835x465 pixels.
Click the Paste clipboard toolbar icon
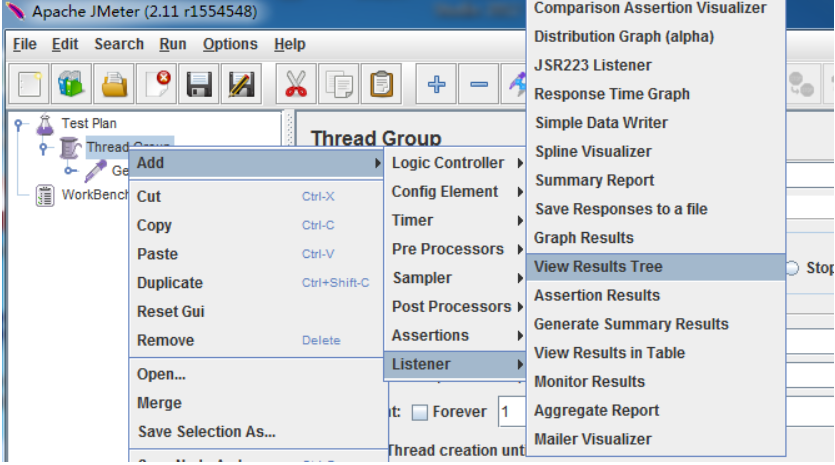[381, 84]
